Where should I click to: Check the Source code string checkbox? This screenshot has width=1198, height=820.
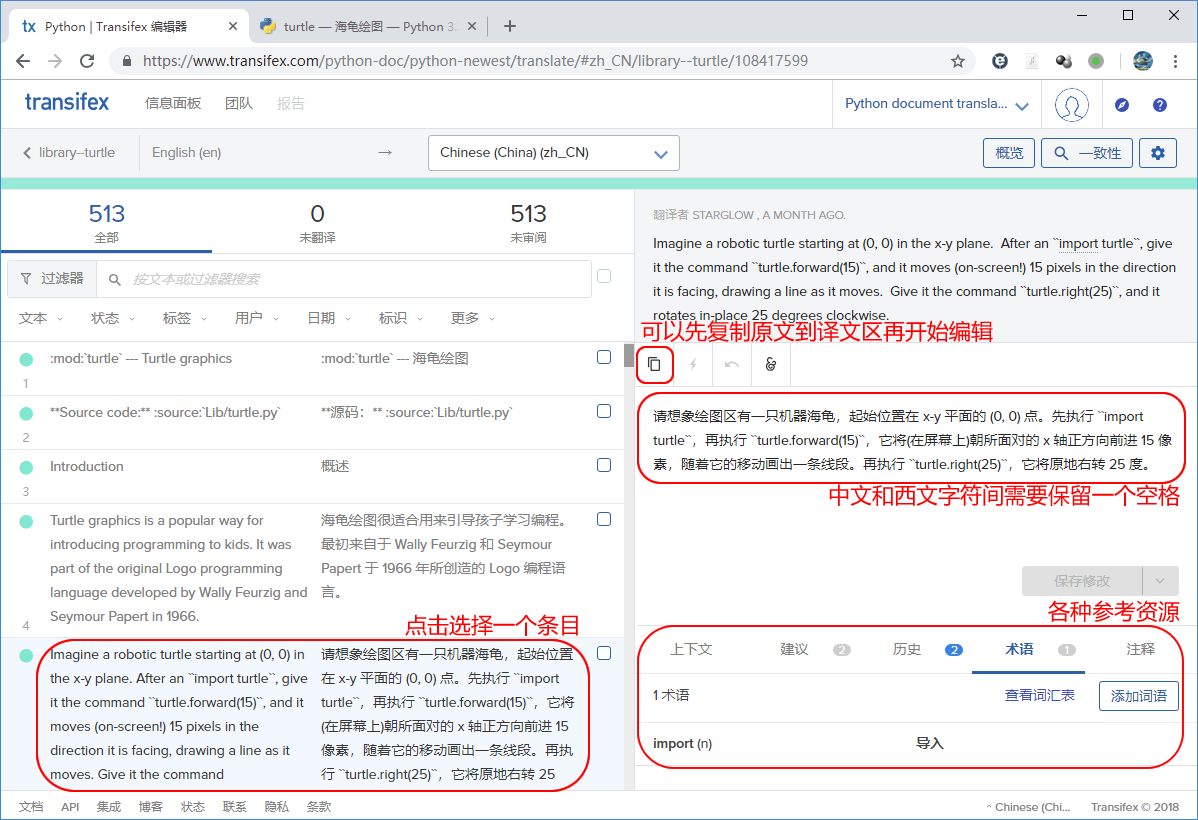[x=604, y=411]
